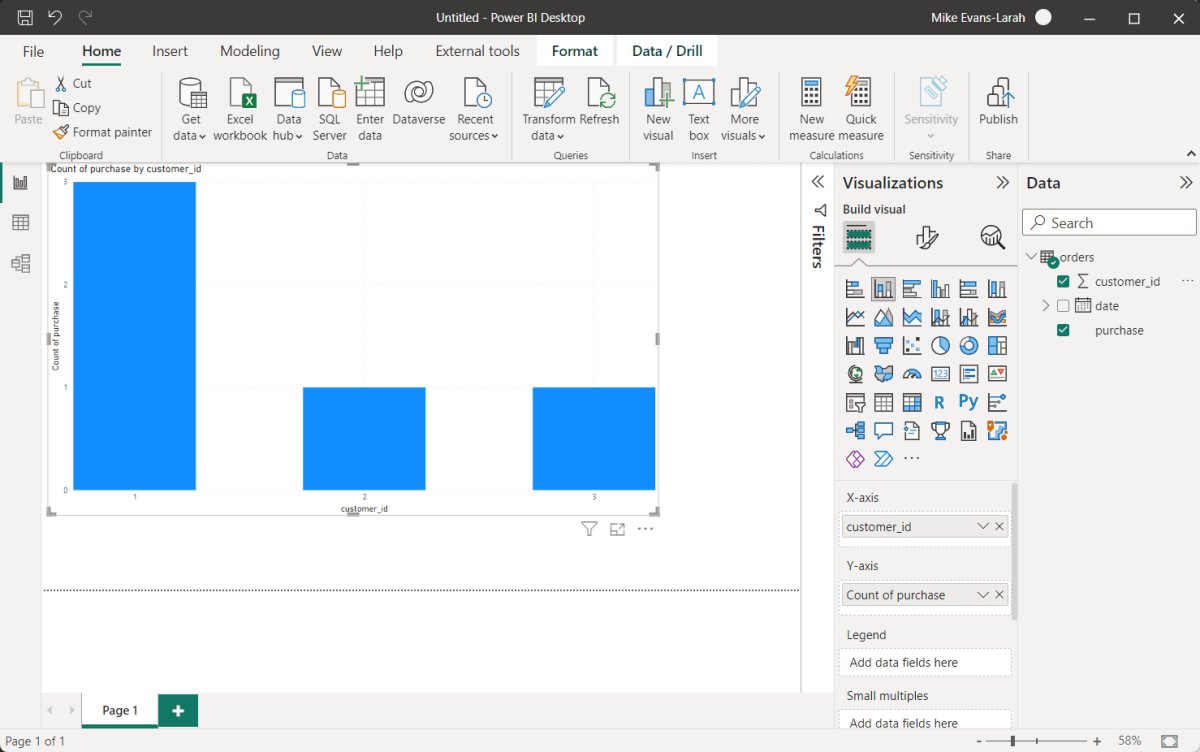
Task: Select the clustered bar chart visual
Action: [911, 289]
